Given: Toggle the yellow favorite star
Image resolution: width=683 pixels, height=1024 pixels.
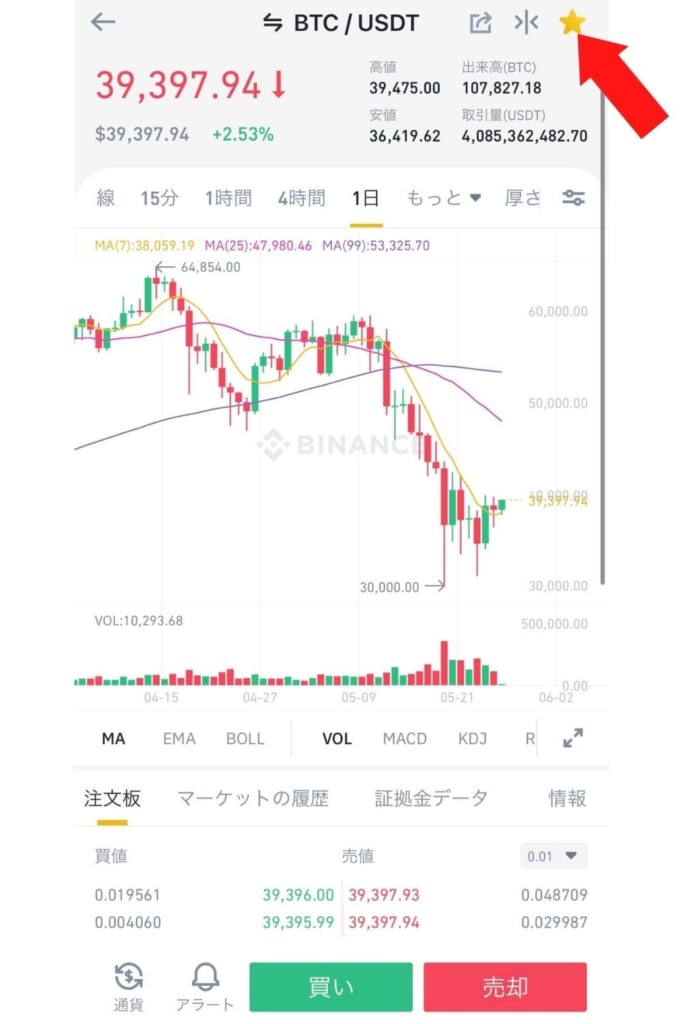Looking at the screenshot, I should [x=572, y=22].
